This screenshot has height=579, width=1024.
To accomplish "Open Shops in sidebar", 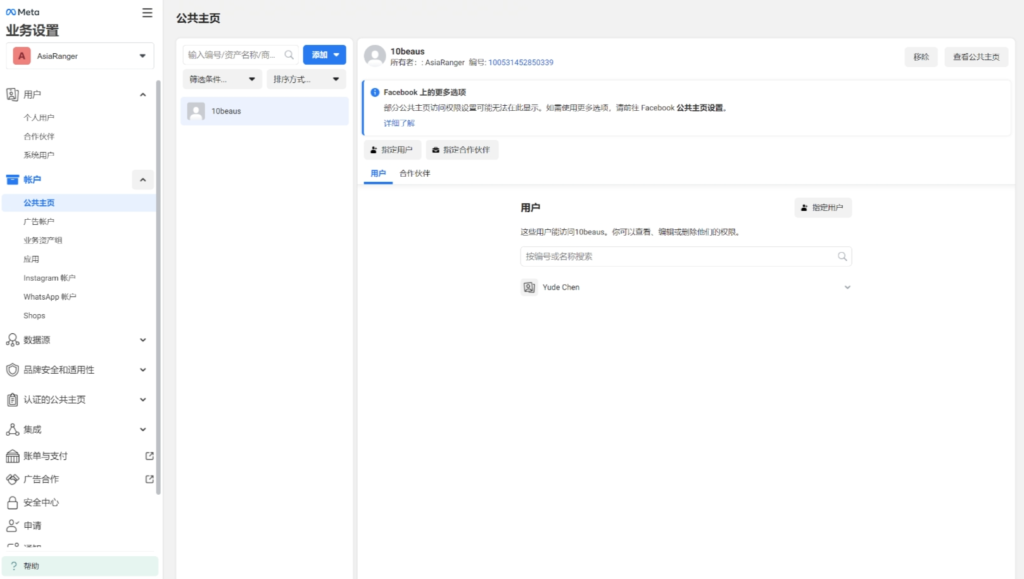I will click(35, 315).
